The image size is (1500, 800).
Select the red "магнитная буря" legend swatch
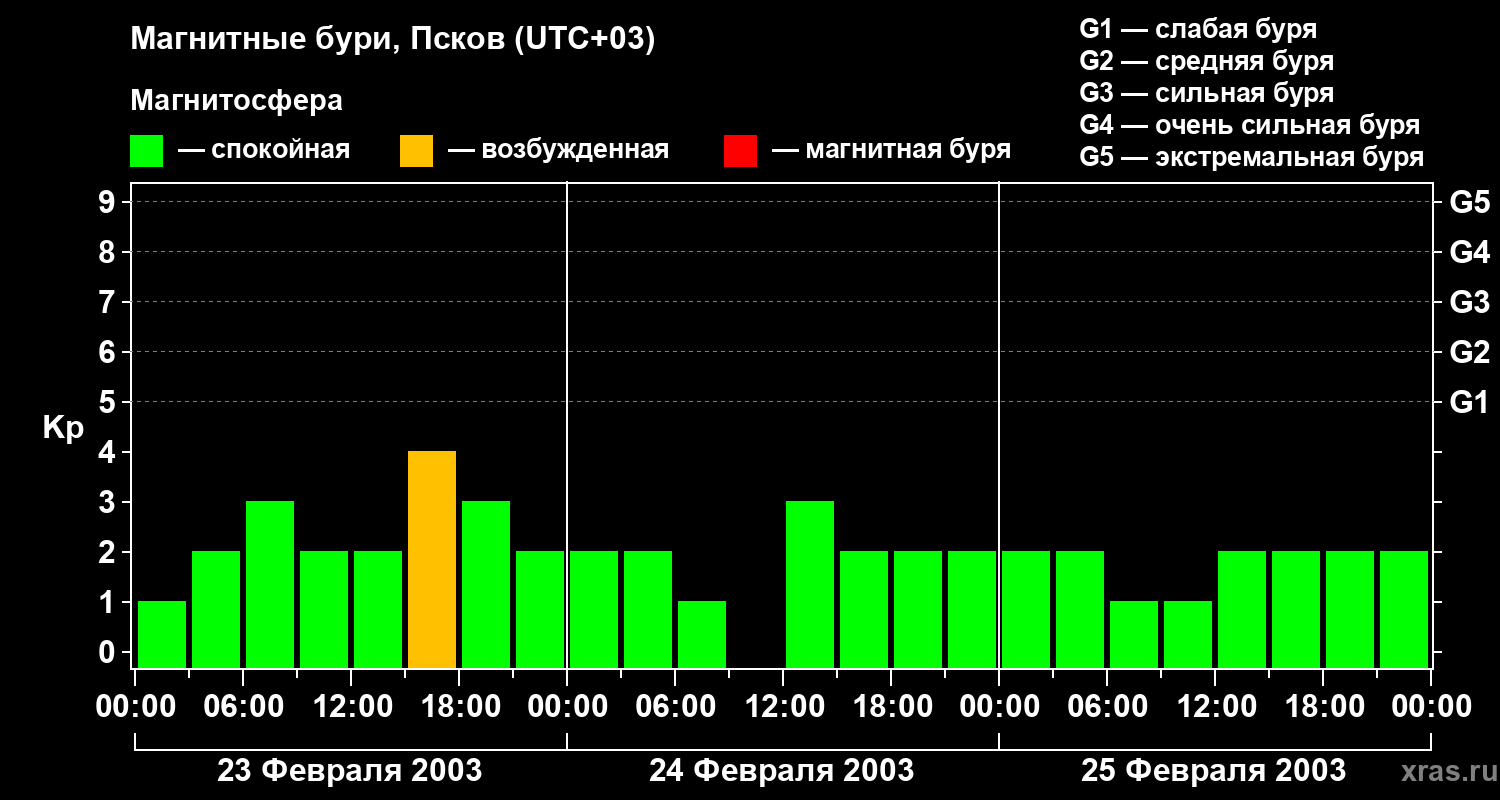point(740,150)
